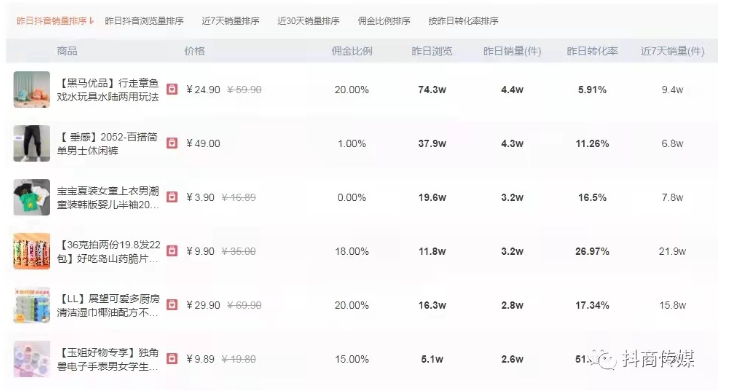Click the 昨日浏览 column header
The height and width of the screenshot is (392, 745).
point(432,51)
